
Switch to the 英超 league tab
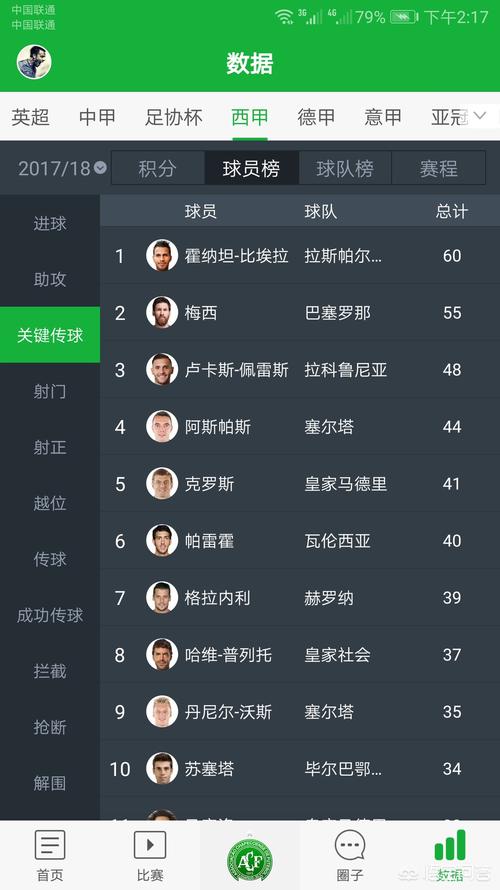coord(31,117)
